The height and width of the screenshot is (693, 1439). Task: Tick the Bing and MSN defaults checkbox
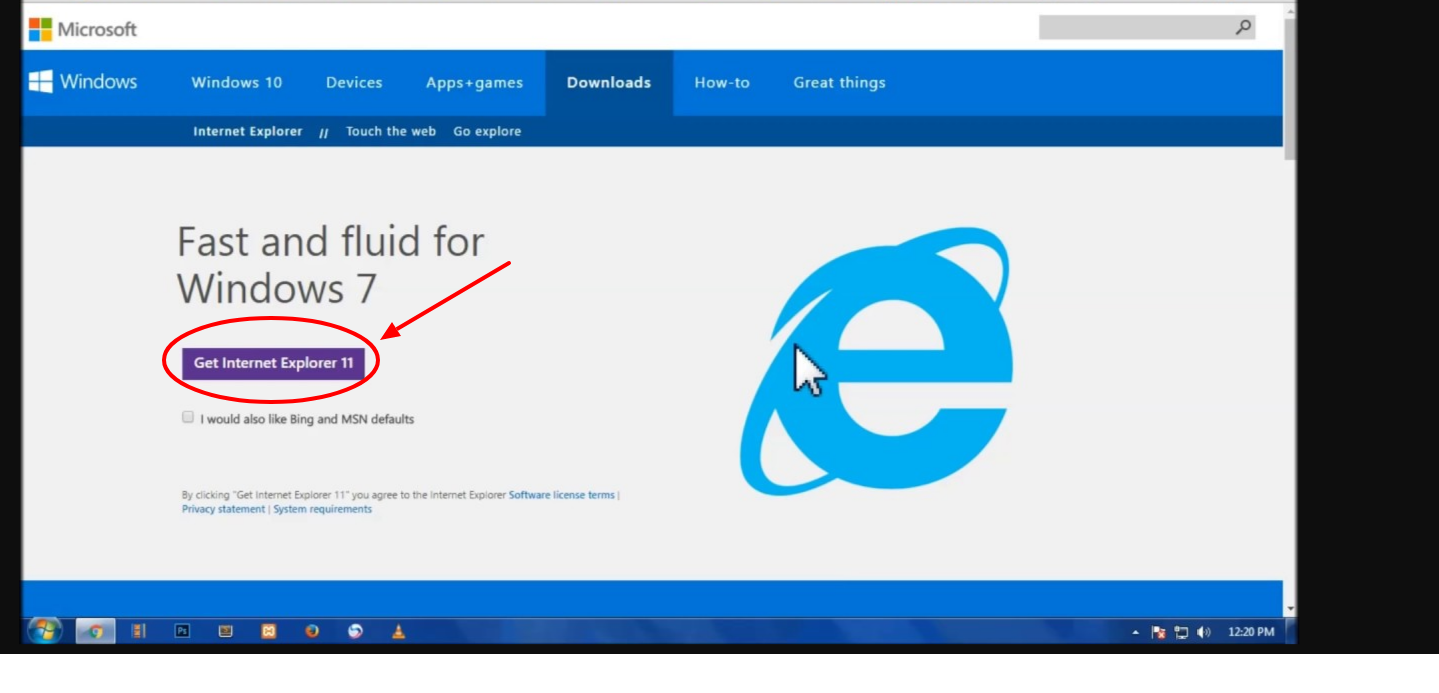pos(187,418)
